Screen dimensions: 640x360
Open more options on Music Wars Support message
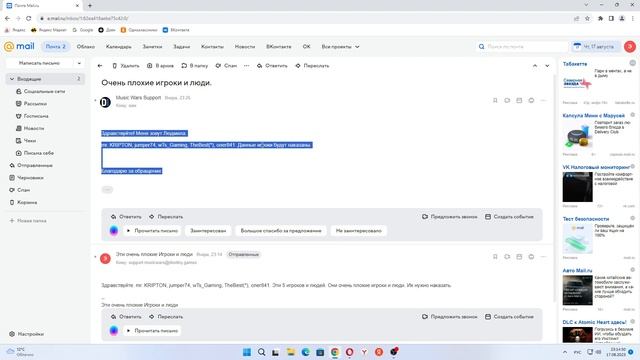pyautogui.click(x=543, y=100)
